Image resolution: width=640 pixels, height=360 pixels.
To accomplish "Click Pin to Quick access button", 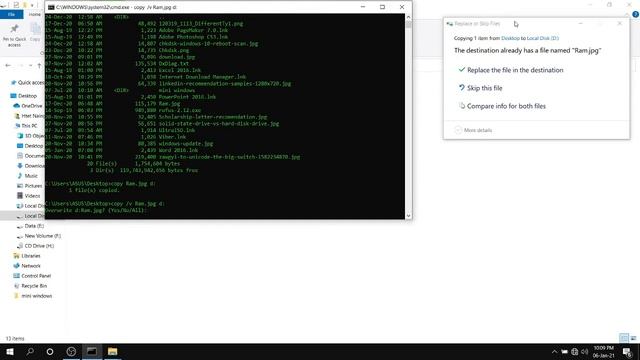I will coord(14,36).
